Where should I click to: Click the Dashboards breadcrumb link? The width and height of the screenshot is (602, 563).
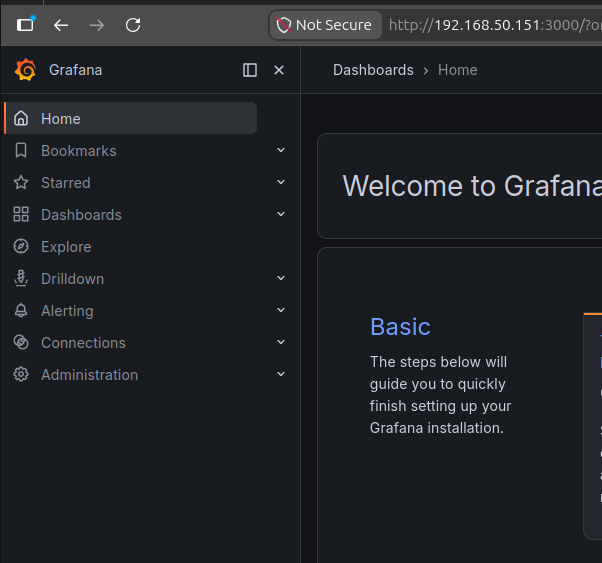[373, 70]
